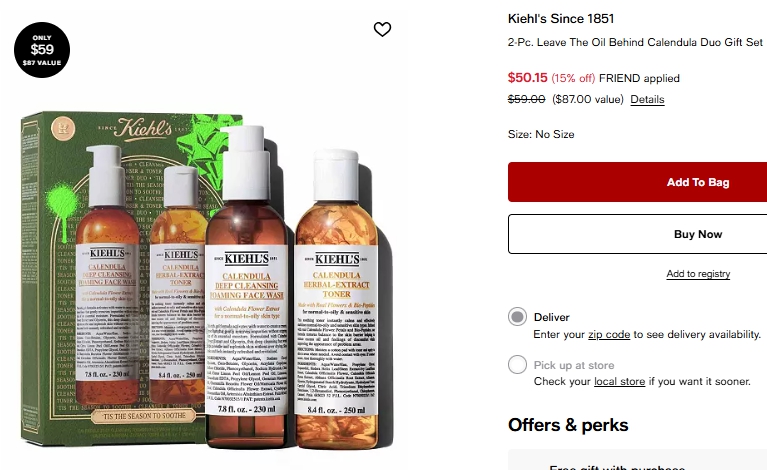Image resolution: width=767 pixels, height=470 pixels.
Task: Open the Kiehl's Since 1851 brand link
Action: click(x=561, y=19)
